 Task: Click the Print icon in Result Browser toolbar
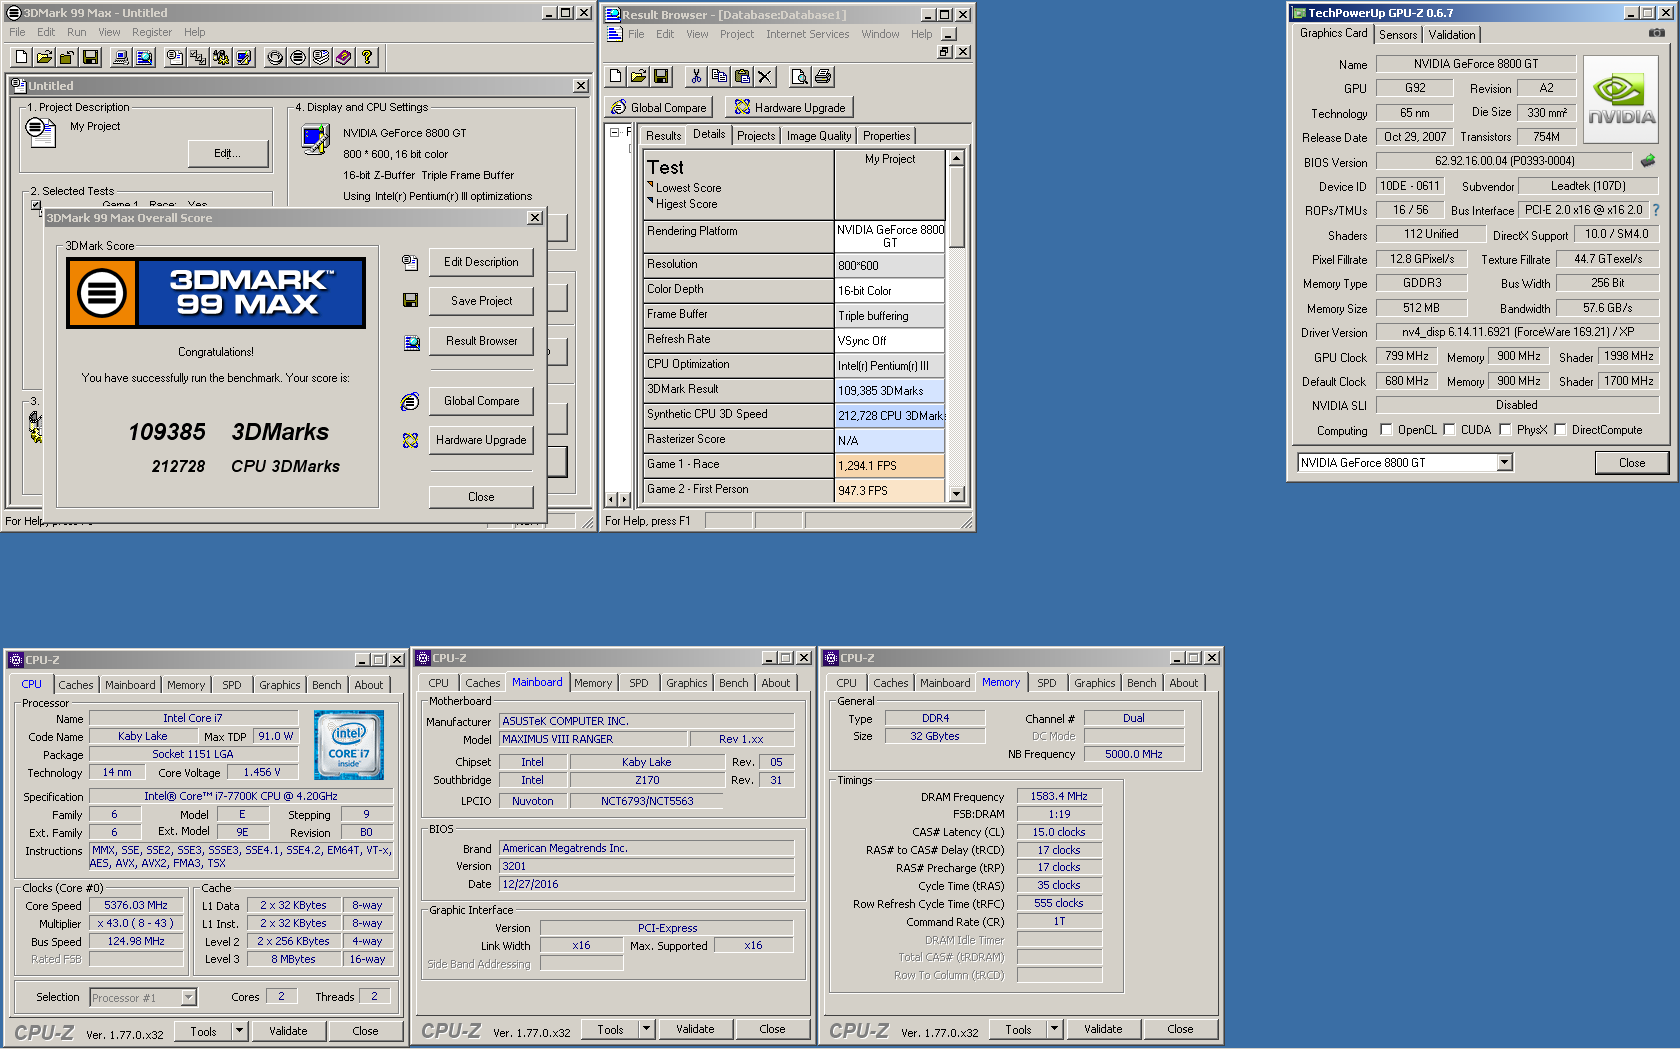(822, 76)
